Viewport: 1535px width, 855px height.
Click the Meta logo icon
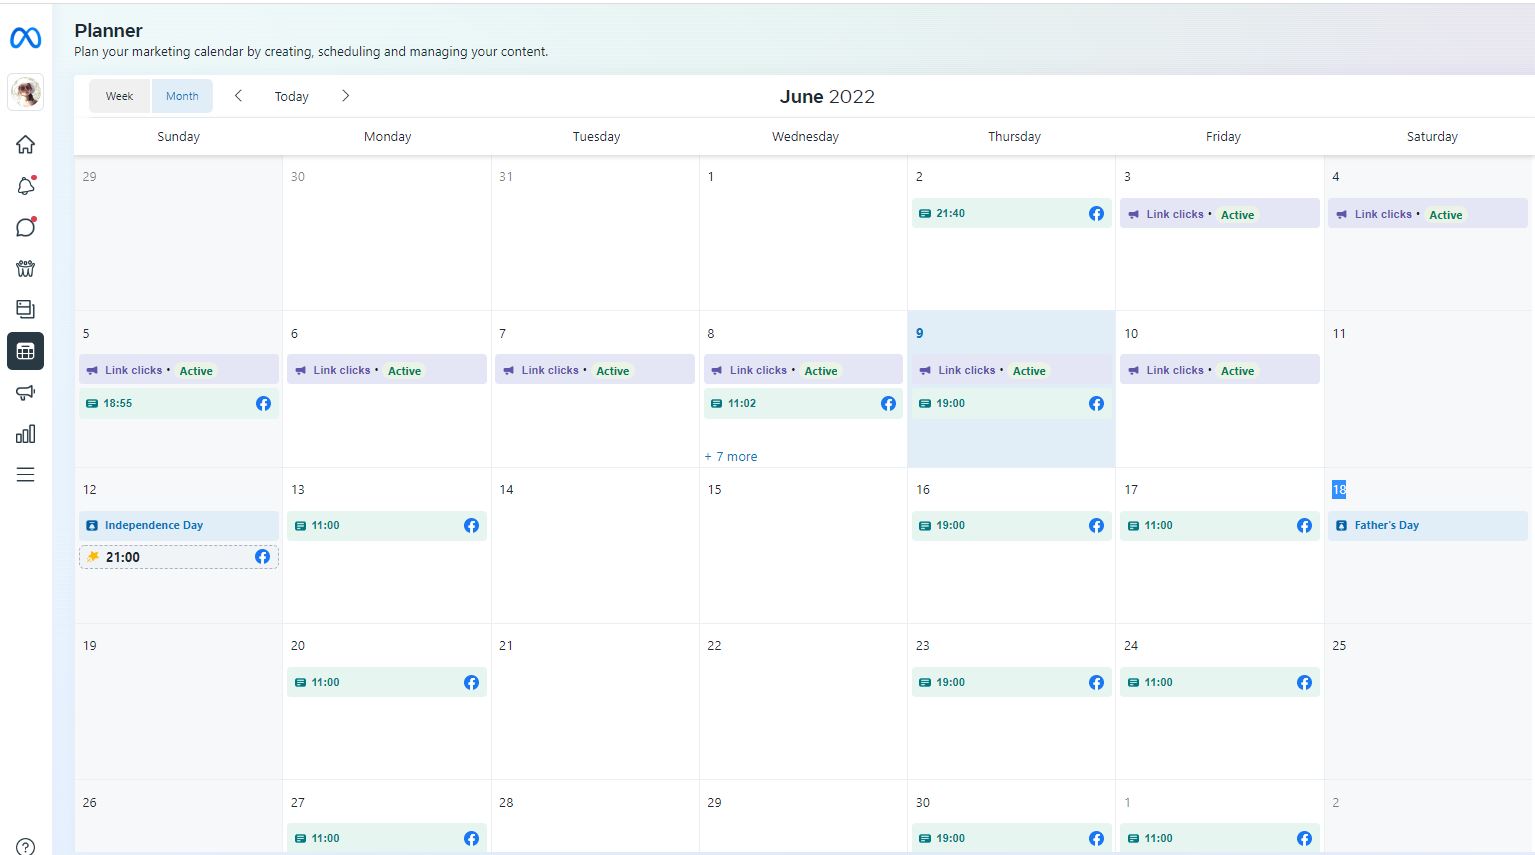pos(26,38)
